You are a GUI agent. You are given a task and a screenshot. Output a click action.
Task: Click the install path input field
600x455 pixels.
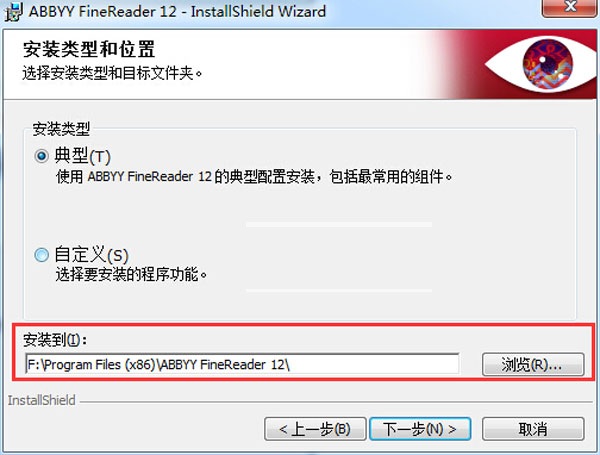point(242,364)
